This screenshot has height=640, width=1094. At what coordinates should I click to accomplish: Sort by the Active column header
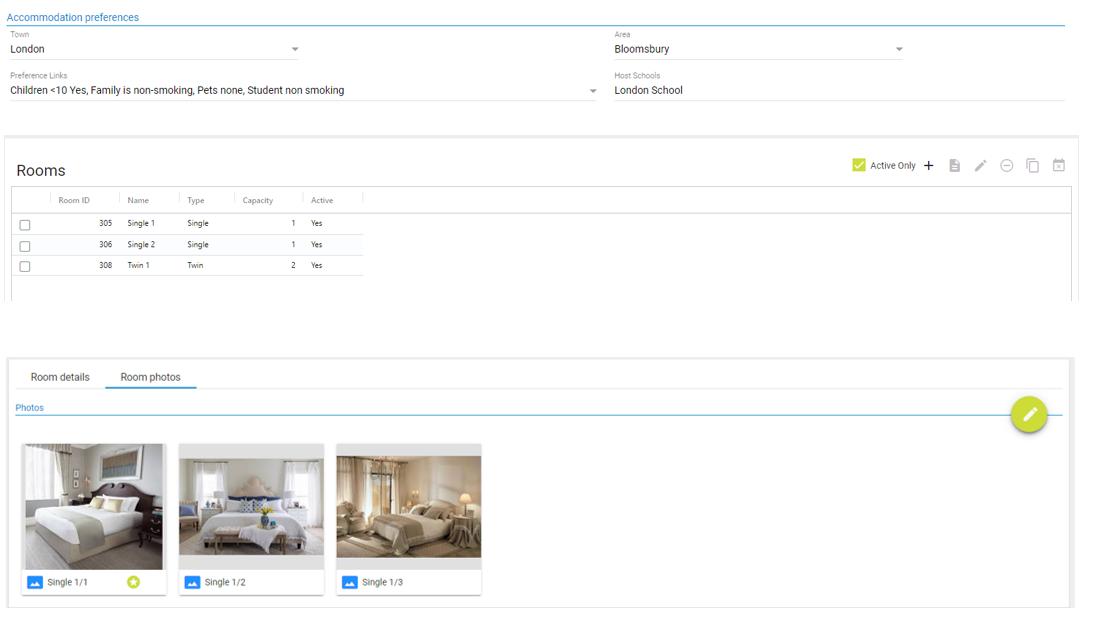pos(322,200)
